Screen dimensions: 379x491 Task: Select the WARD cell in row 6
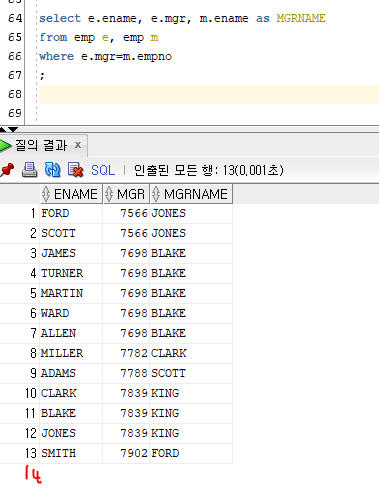[x=71, y=313]
